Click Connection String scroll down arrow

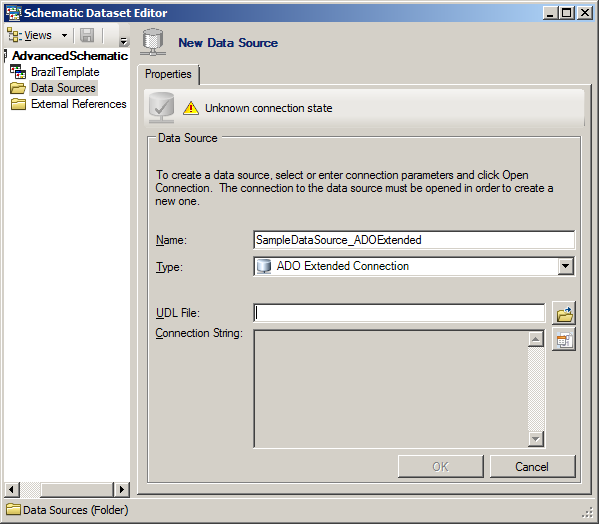pyautogui.click(x=536, y=439)
